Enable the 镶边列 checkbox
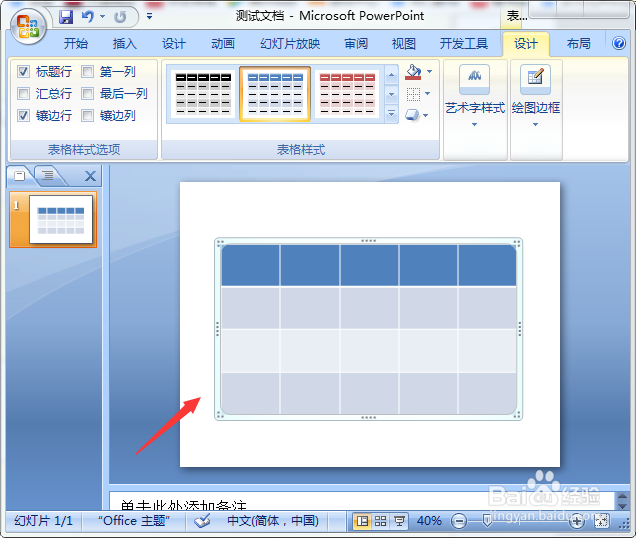 (x=87, y=116)
